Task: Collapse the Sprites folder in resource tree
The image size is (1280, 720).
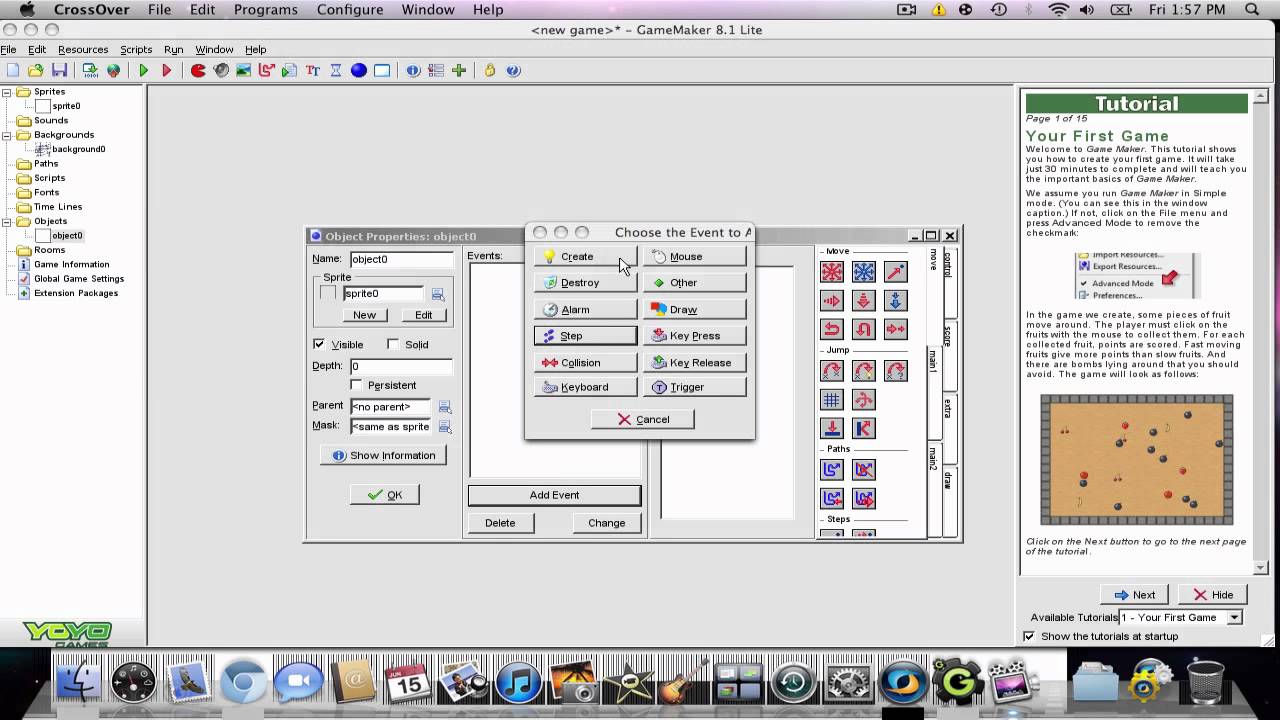Action: [7, 91]
